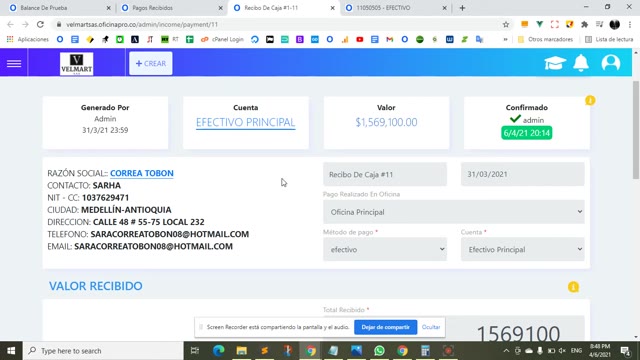
Task: Open the notifications bell
Action: pos(581,63)
